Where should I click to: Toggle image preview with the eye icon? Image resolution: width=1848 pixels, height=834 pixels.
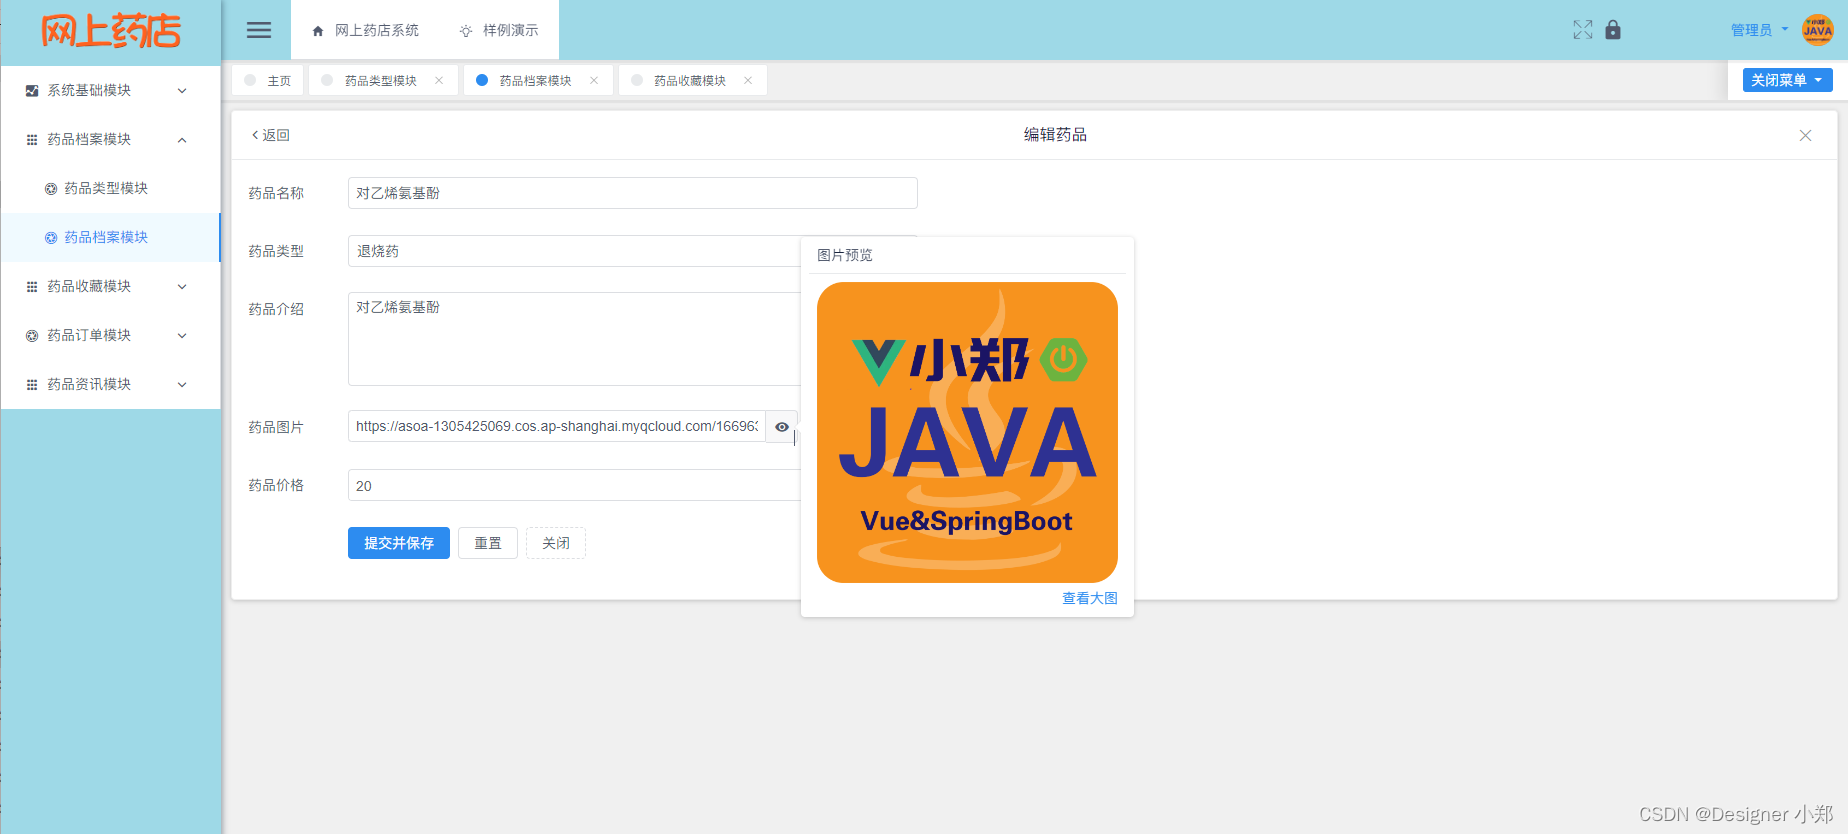point(782,427)
